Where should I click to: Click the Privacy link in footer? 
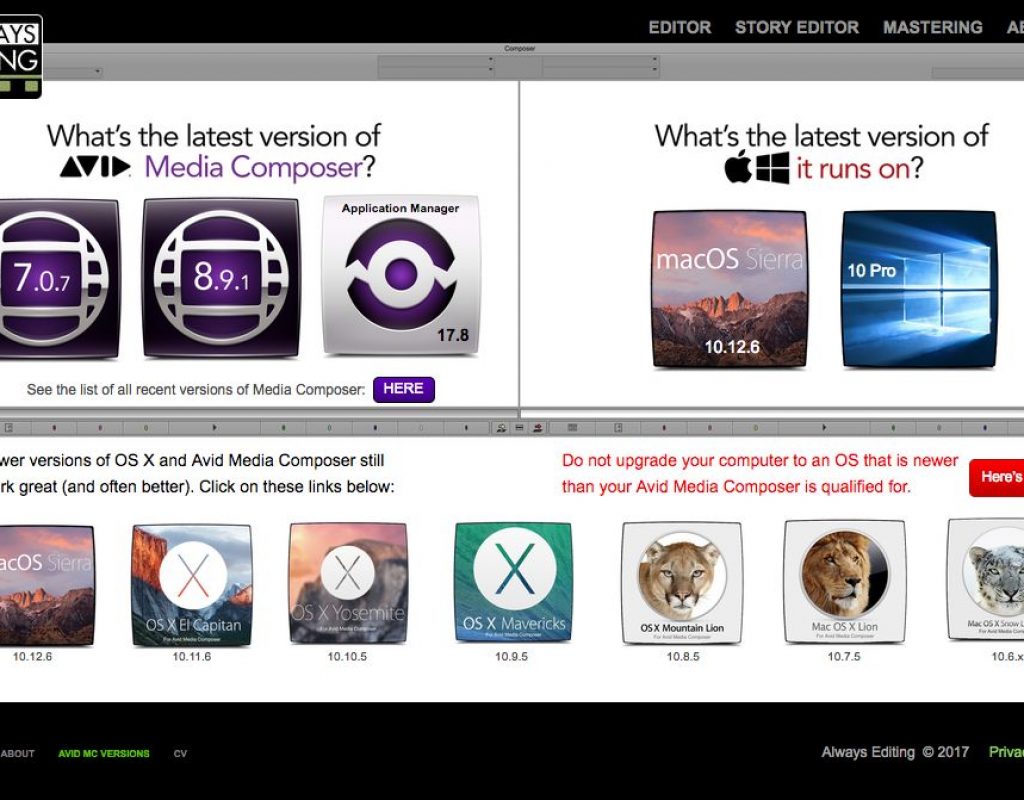click(1006, 752)
